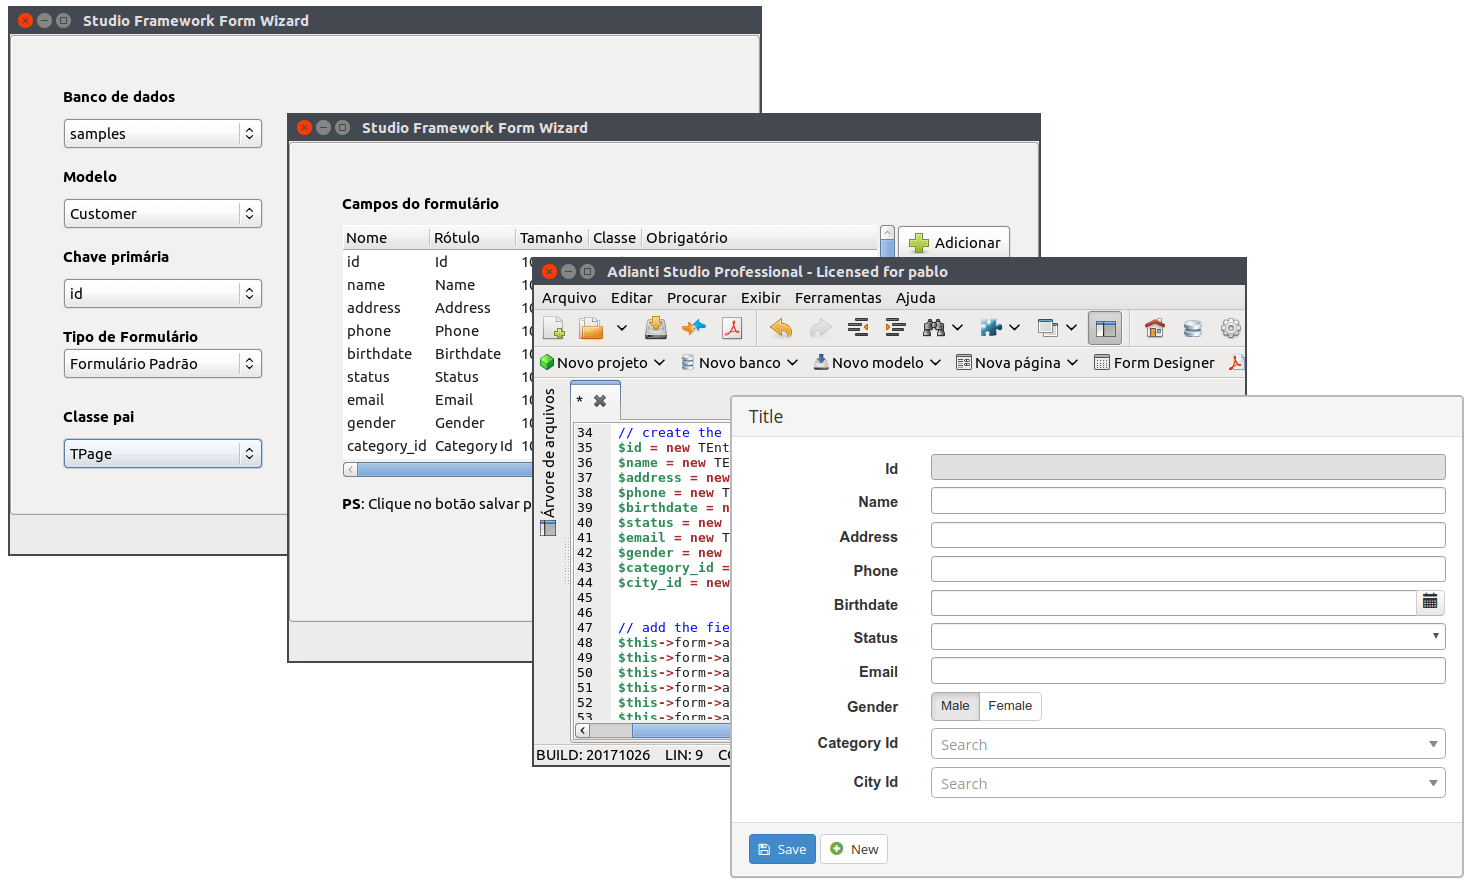The width and height of the screenshot is (1470, 892).
Task: Click the blue Save button
Action: point(782,849)
